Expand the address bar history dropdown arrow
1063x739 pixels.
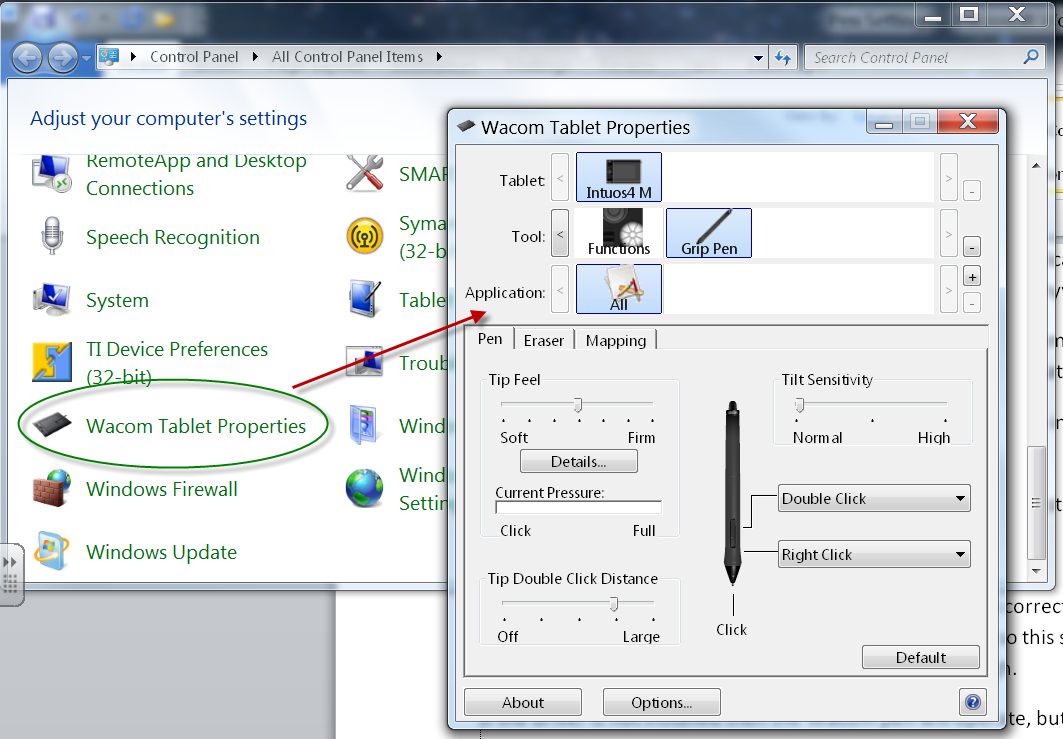[x=759, y=58]
